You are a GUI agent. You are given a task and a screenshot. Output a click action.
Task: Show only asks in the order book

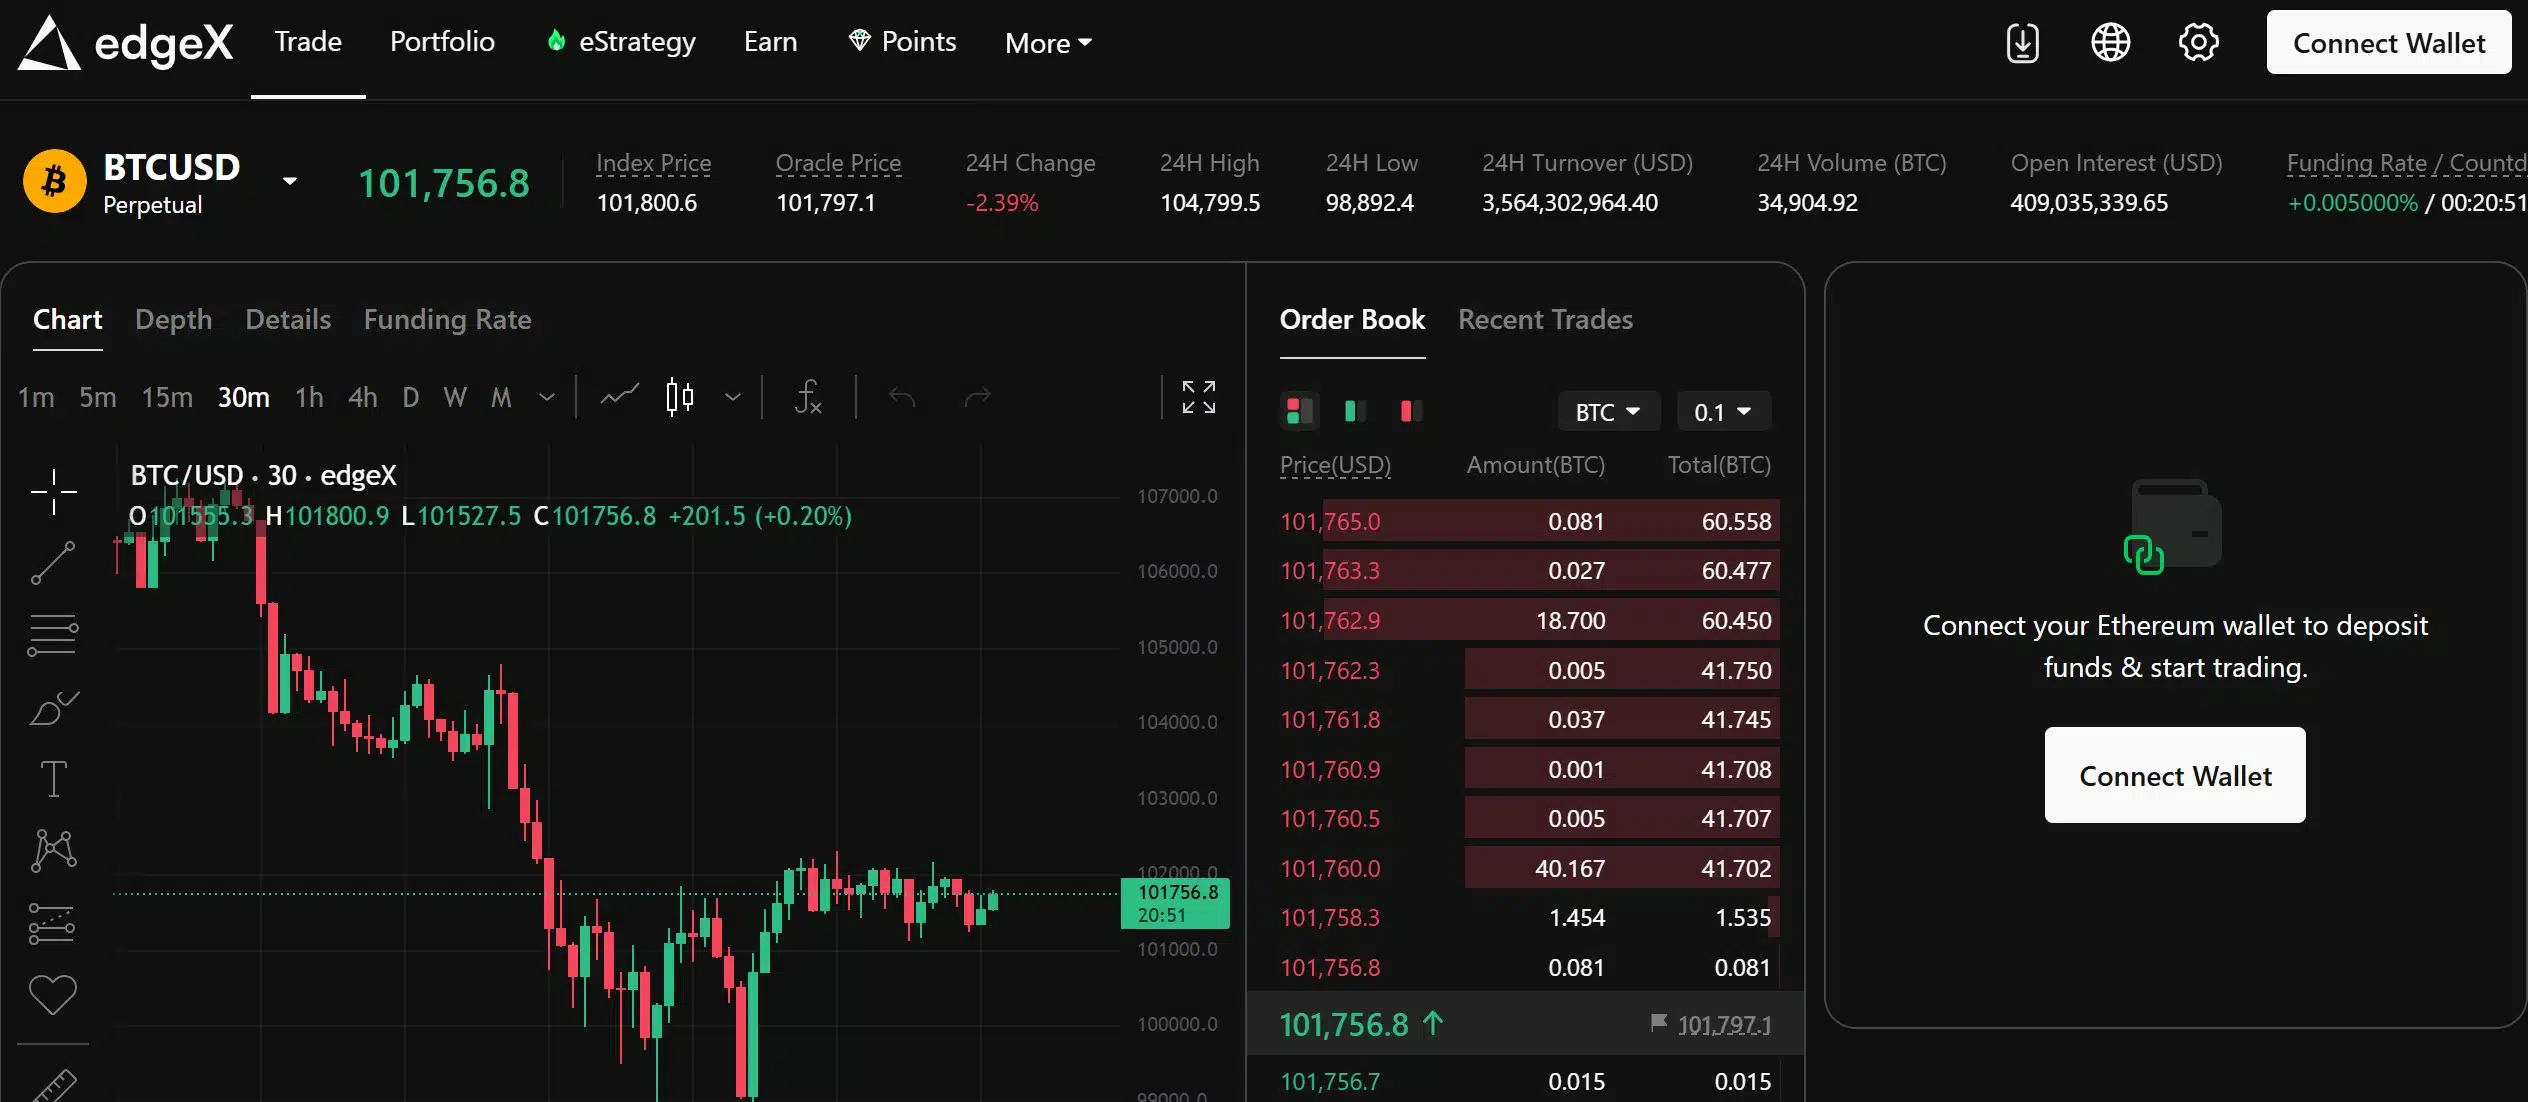coord(1409,410)
